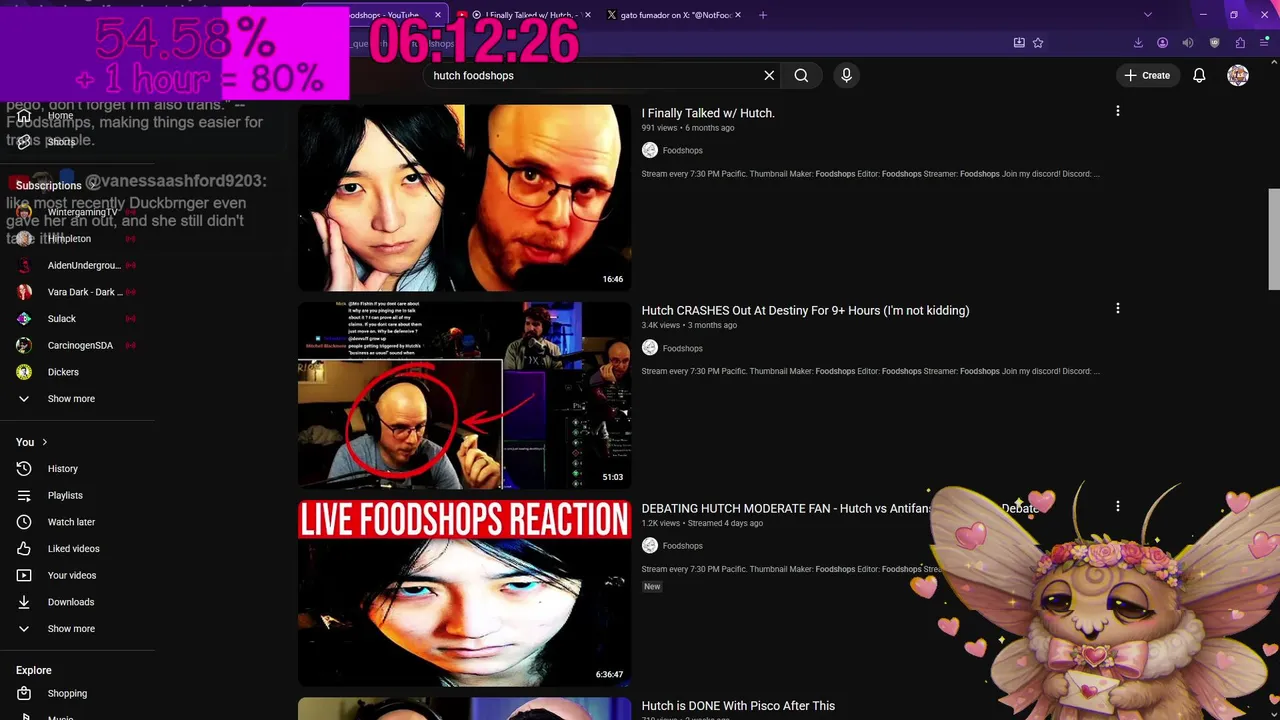Viewport: 1280px width, 720px height.
Task: Play the 16:46 thumbnail with two faces
Action: point(465,198)
